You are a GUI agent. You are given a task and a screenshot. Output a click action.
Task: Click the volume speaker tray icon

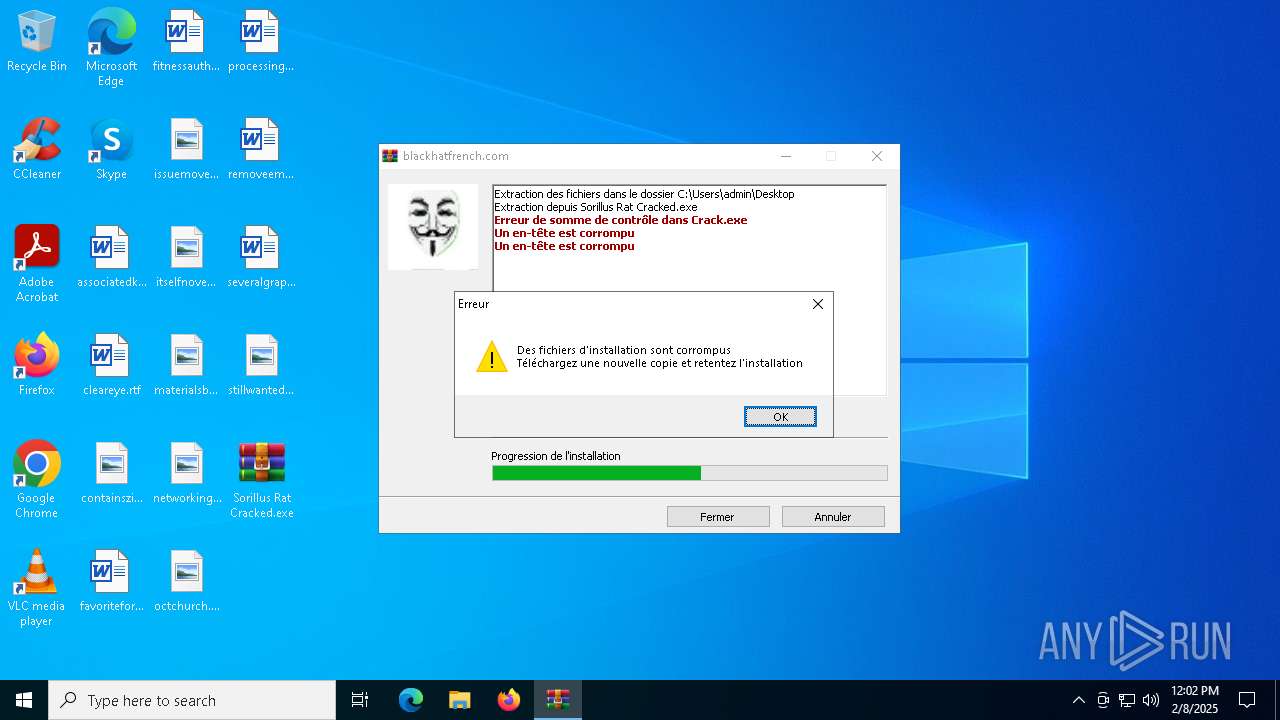click(1151, 700)
